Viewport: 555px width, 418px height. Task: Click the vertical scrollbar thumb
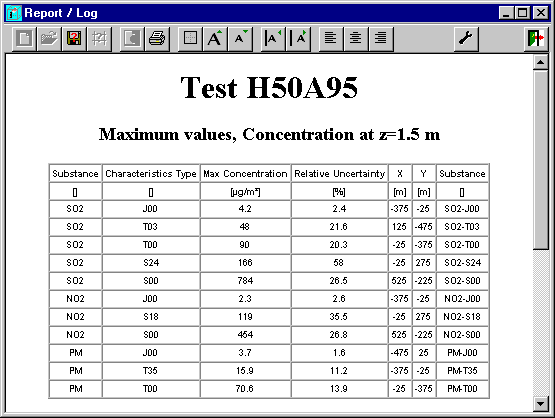point(540,160)
